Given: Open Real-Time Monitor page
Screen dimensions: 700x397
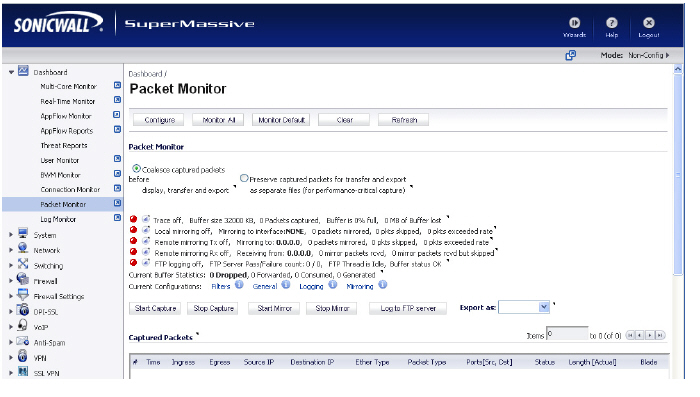Looking at the screenshot, I should (67, 101).
